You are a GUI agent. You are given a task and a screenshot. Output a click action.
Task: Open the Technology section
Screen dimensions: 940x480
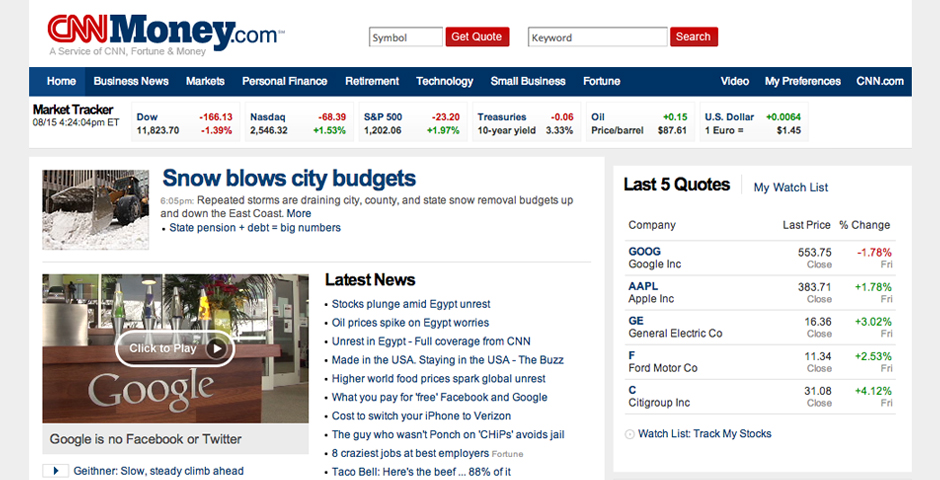[x=445, y=81]
